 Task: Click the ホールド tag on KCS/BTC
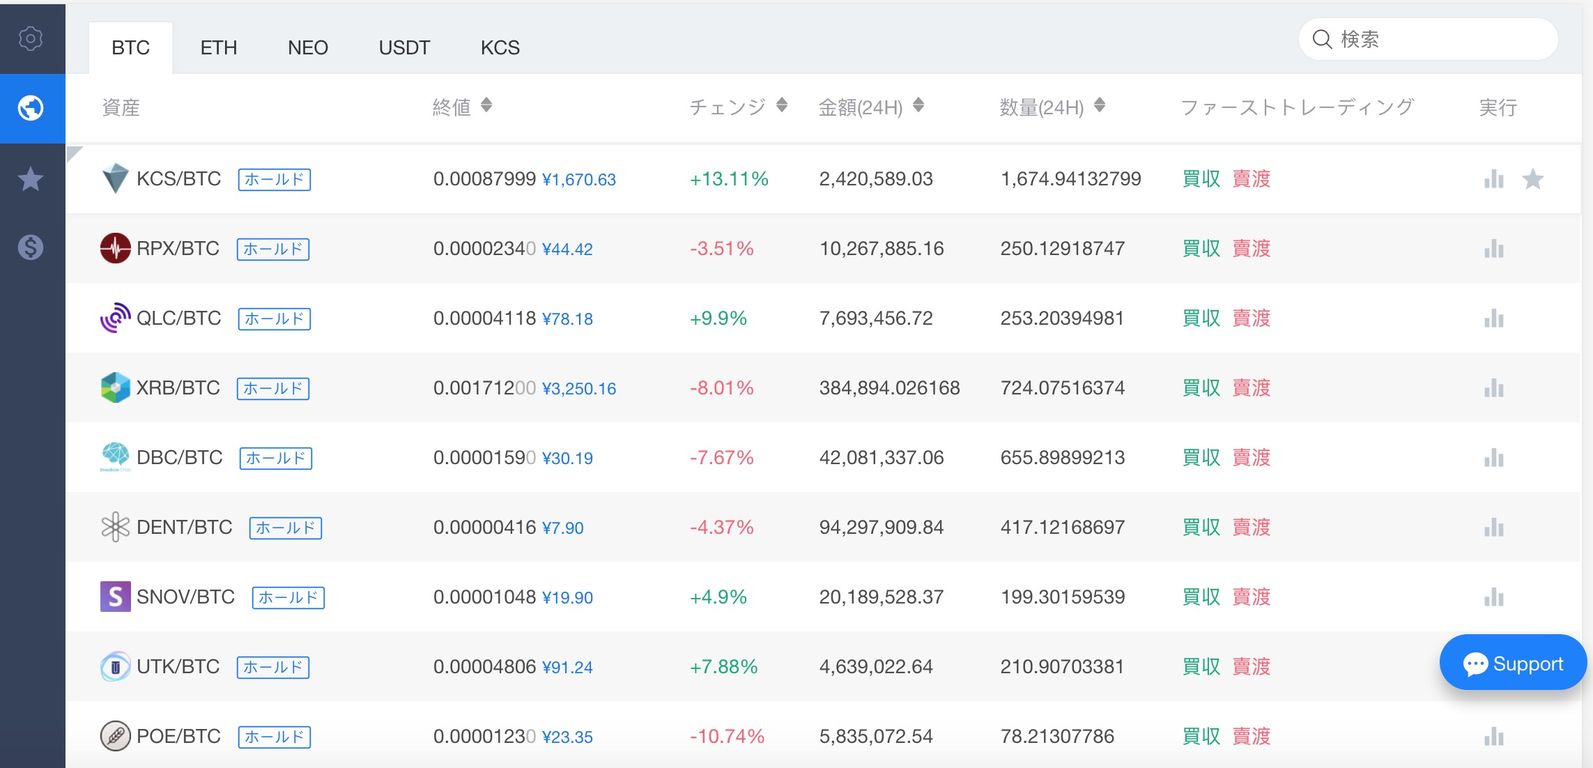(x=275, y=180)
